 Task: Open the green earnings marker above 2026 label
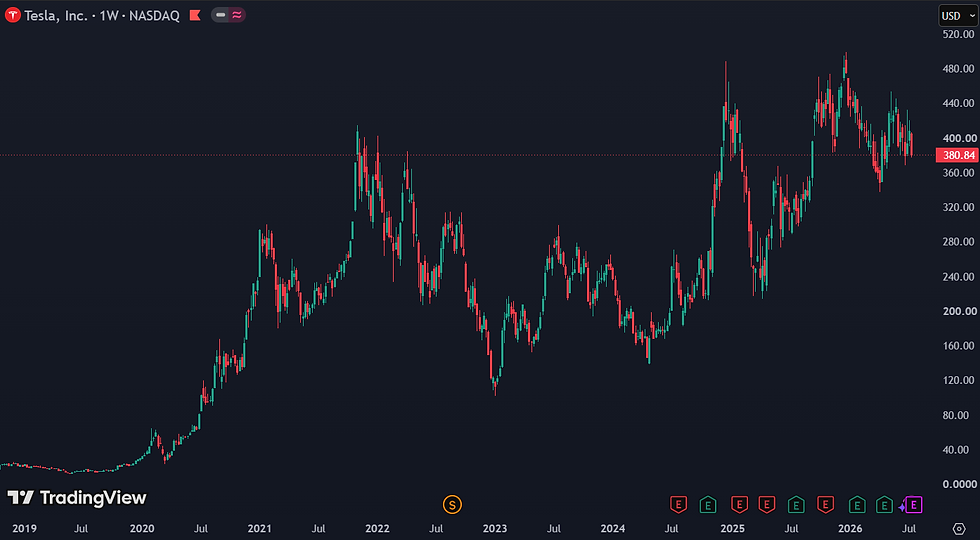pos(857,504)
